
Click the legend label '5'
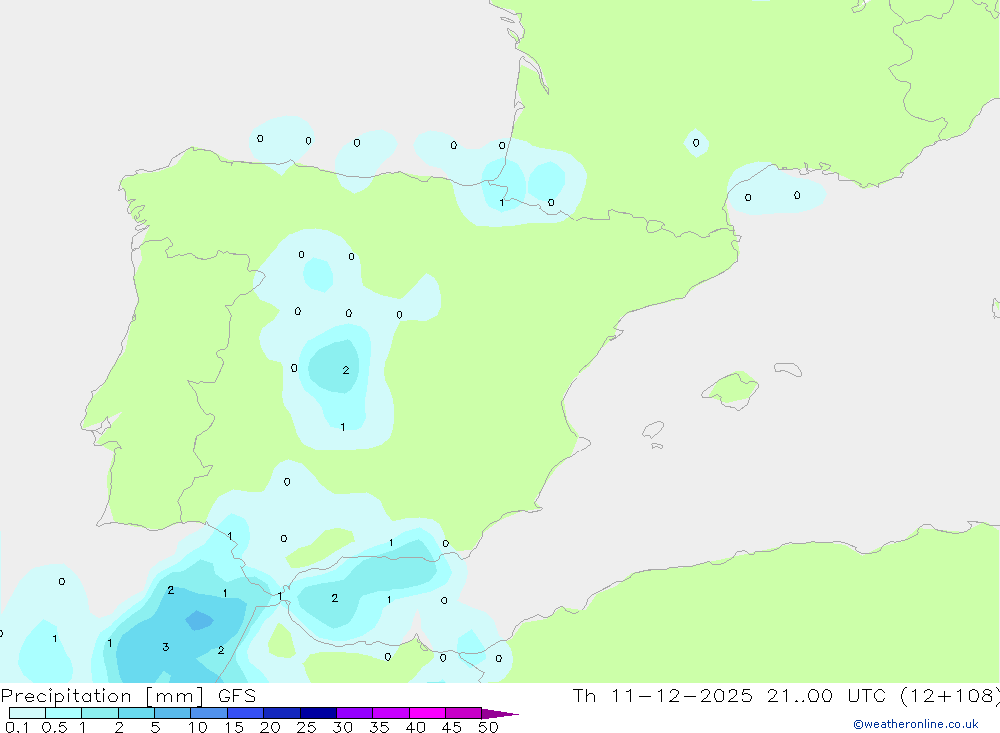pos(155,727)
